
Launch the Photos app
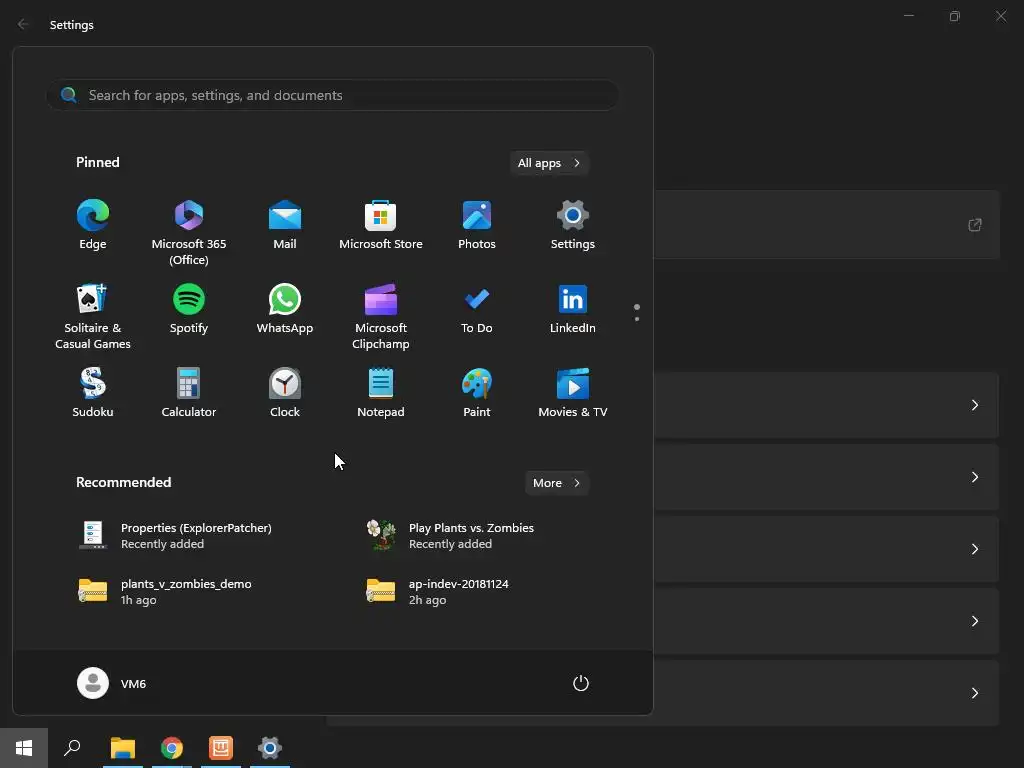click(x=477, y=225)
